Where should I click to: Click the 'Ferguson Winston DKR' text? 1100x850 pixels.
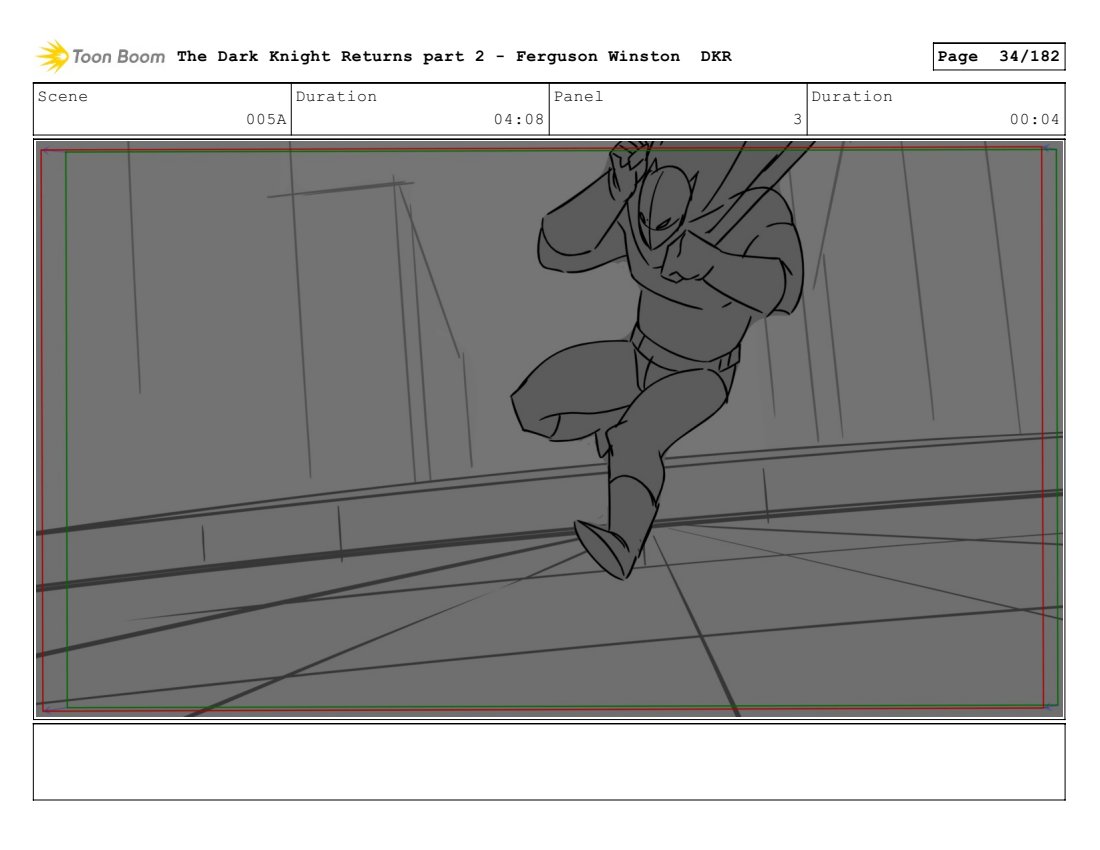click(x=624, y=56)
